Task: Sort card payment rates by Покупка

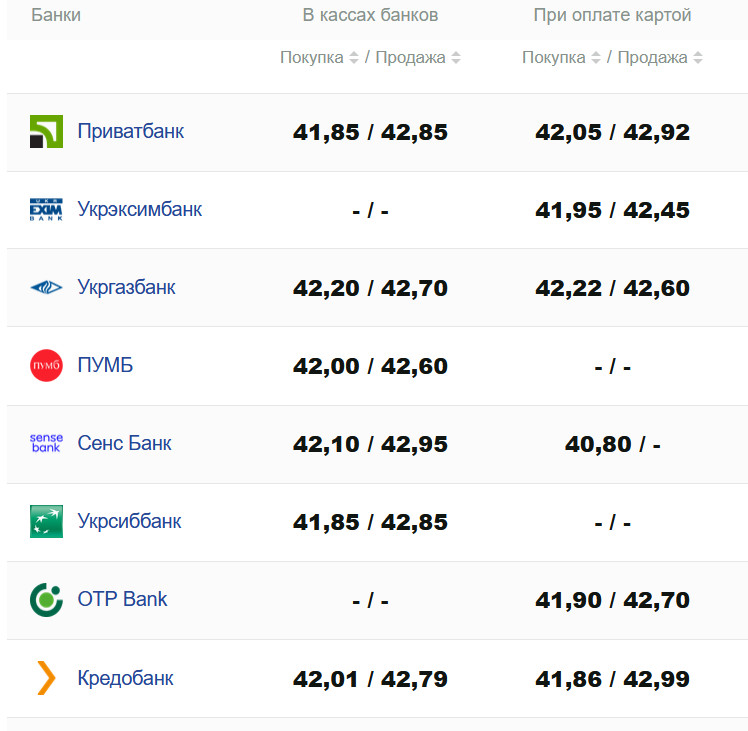Action: point(561,58)
